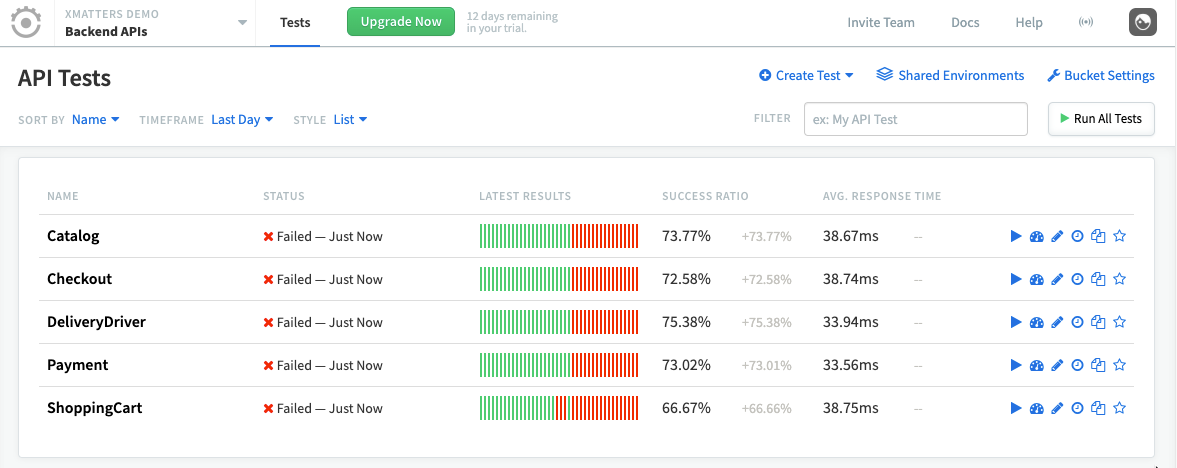Open the user avatar in top right
This screenshot has width=1177, height=468.
pos(1143,22)
